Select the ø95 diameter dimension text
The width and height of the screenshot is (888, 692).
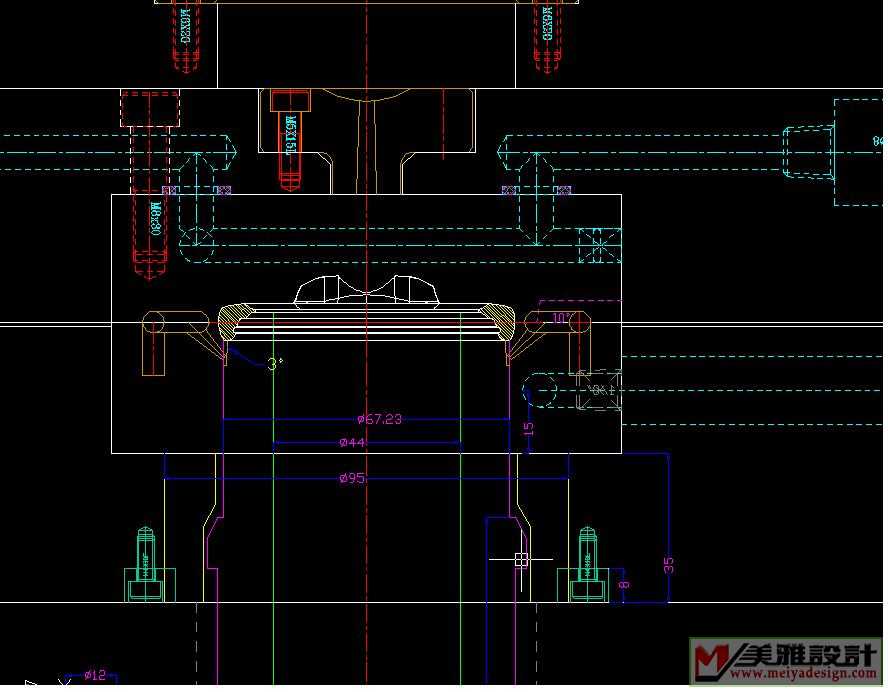[352, 478]
